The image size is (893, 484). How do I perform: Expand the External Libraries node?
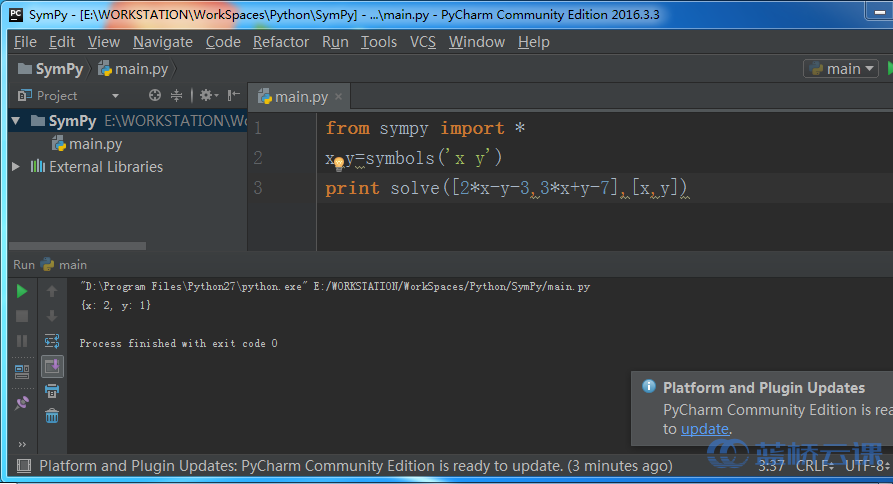16,167
